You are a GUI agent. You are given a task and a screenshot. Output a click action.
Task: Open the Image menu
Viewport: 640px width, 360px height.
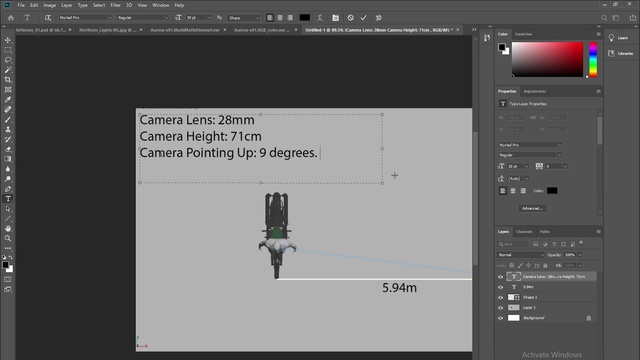(49, 5)
